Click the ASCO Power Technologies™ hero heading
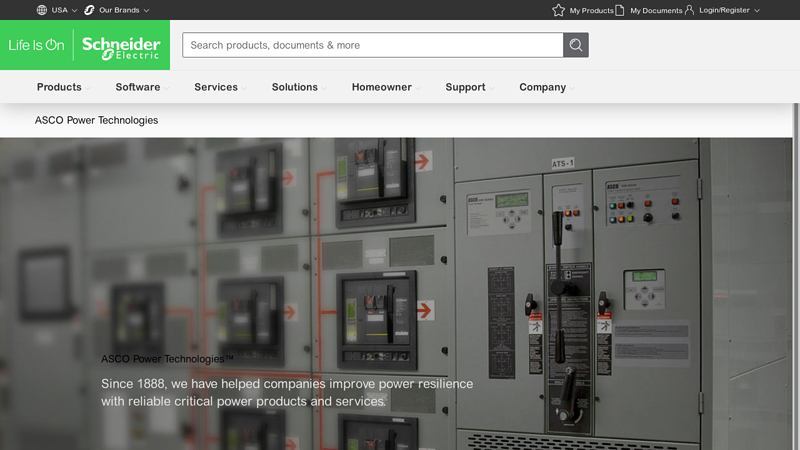The image size is (800, 450). point(167,359)
